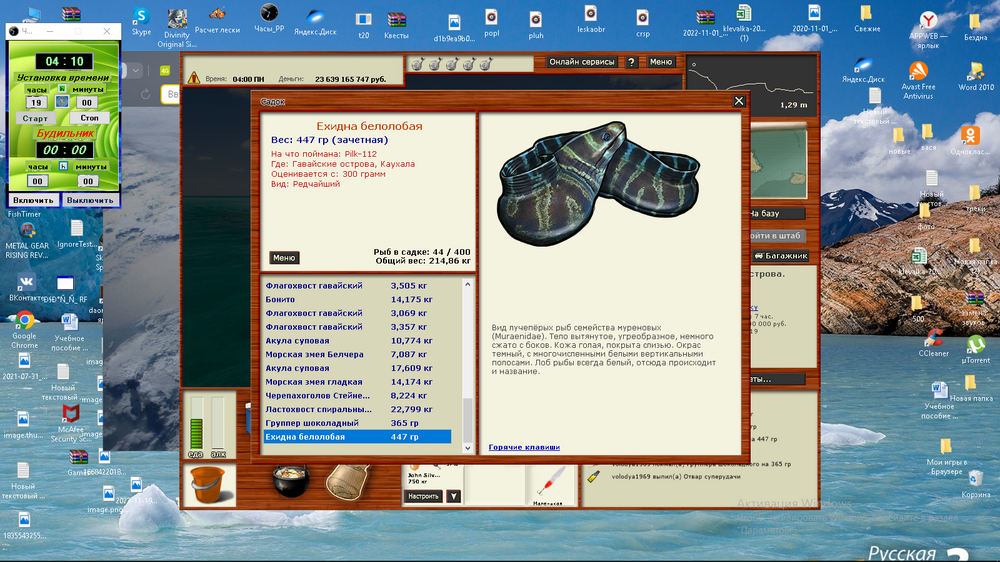Select Флагохвост гавайский 3,069 кг row
Viewport: 1000px width, 562px height.
(x=357, y=313)
